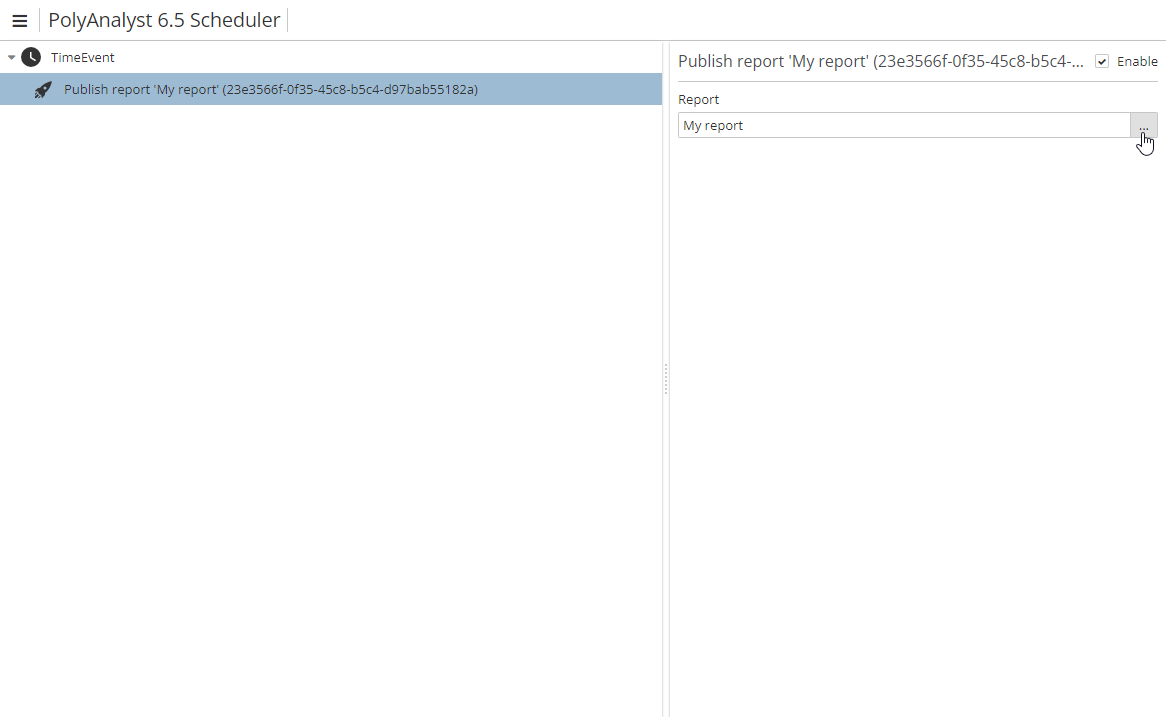Click the PolyAnalyst 6.5 Scheduler title
1166x717 pixels.
(164, 21)
